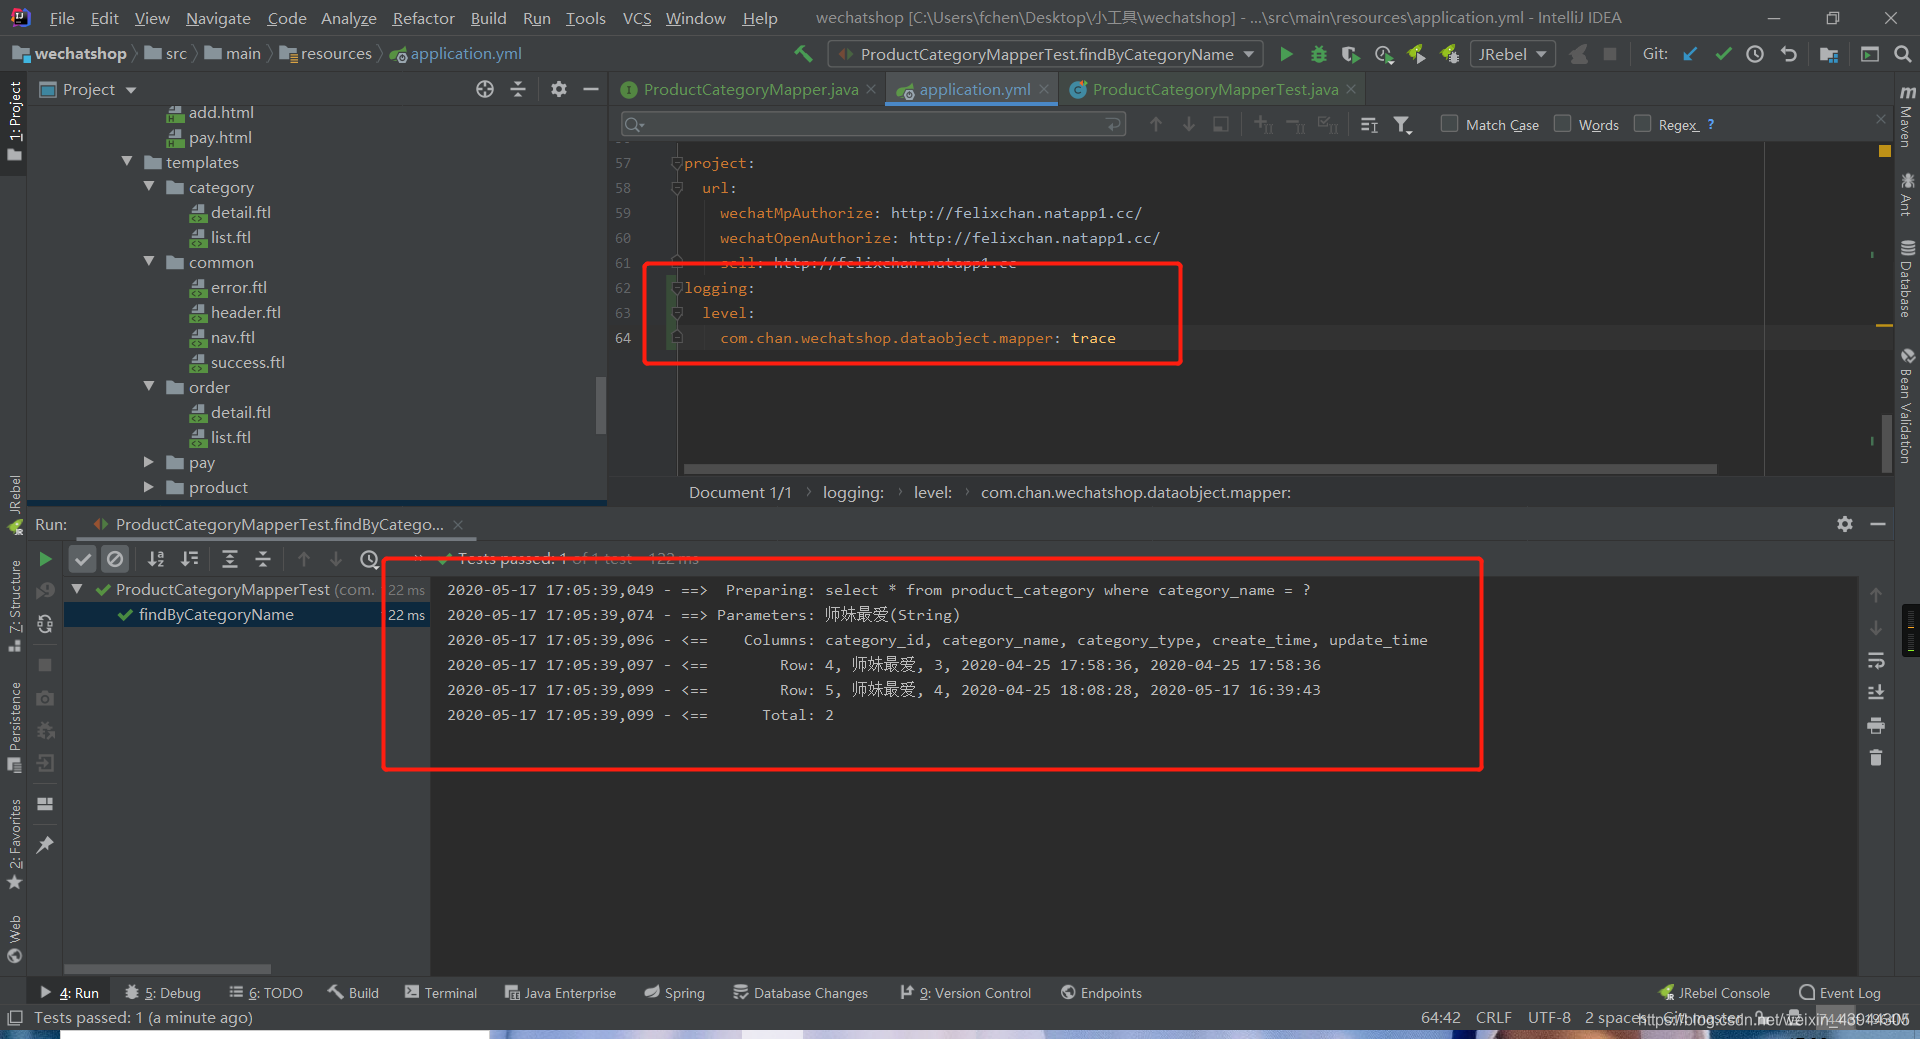Run with coverage icon in toolbar
Viewport: 1920px width, 1039px height.
(1351, 54)
